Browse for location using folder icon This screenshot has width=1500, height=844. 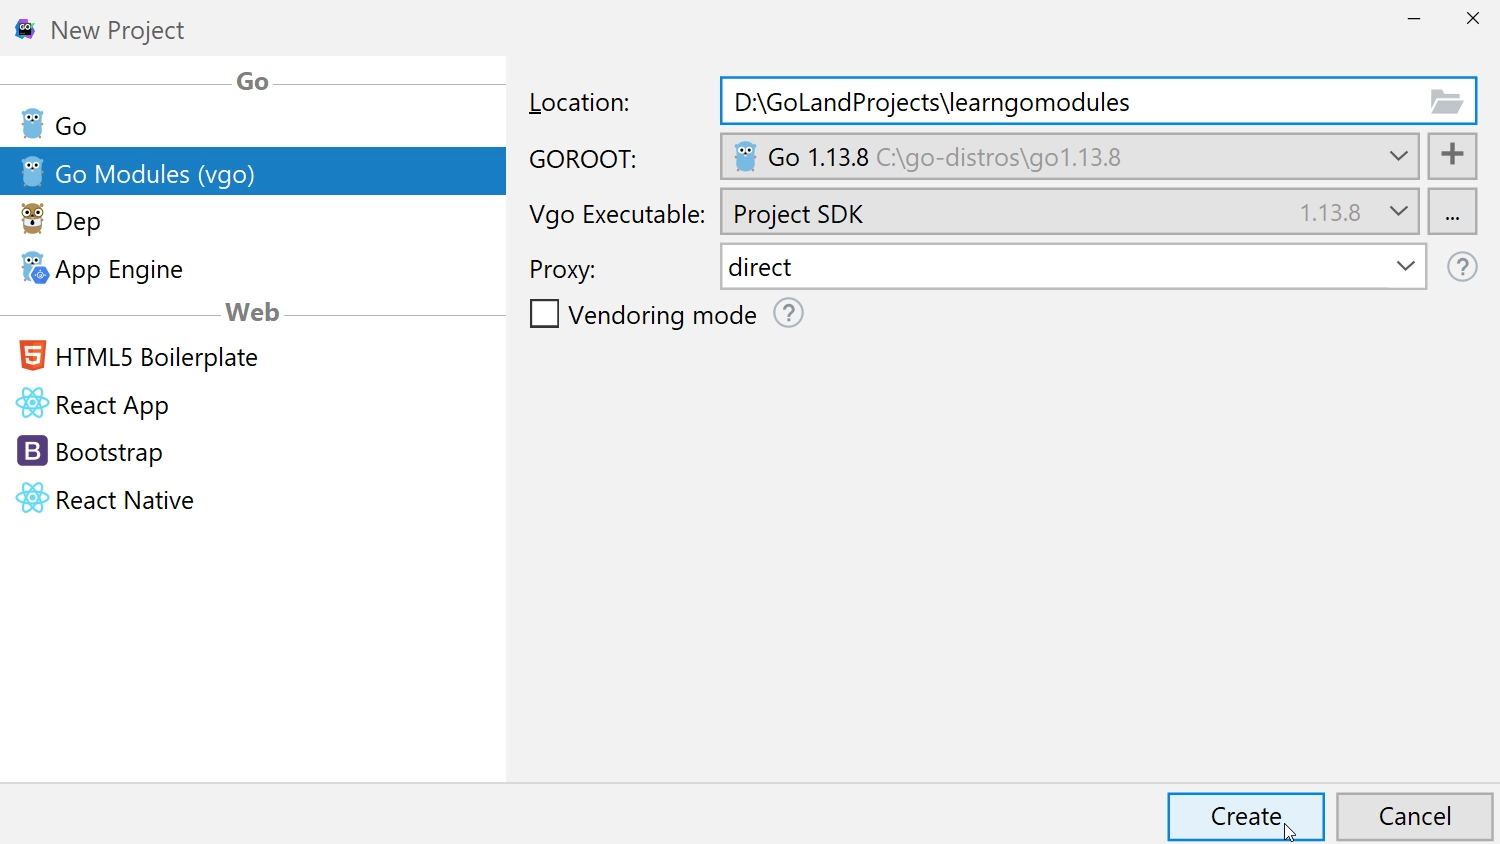(1447, 101)
